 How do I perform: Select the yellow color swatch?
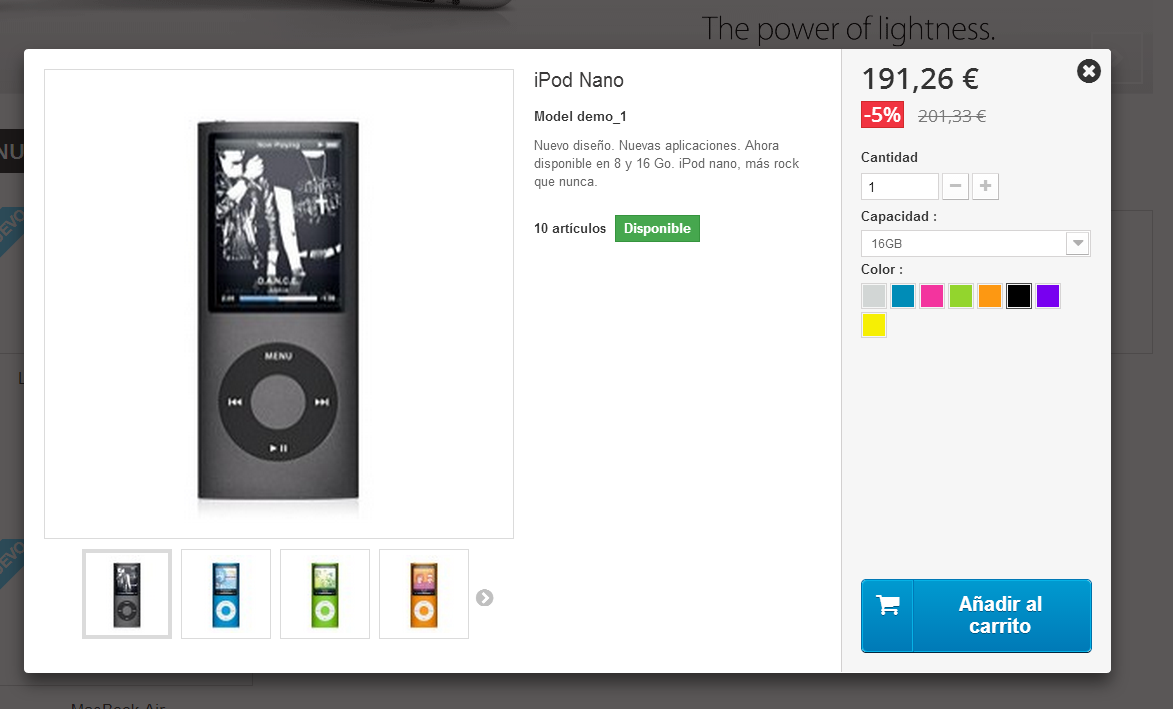(x=874, y=325)
